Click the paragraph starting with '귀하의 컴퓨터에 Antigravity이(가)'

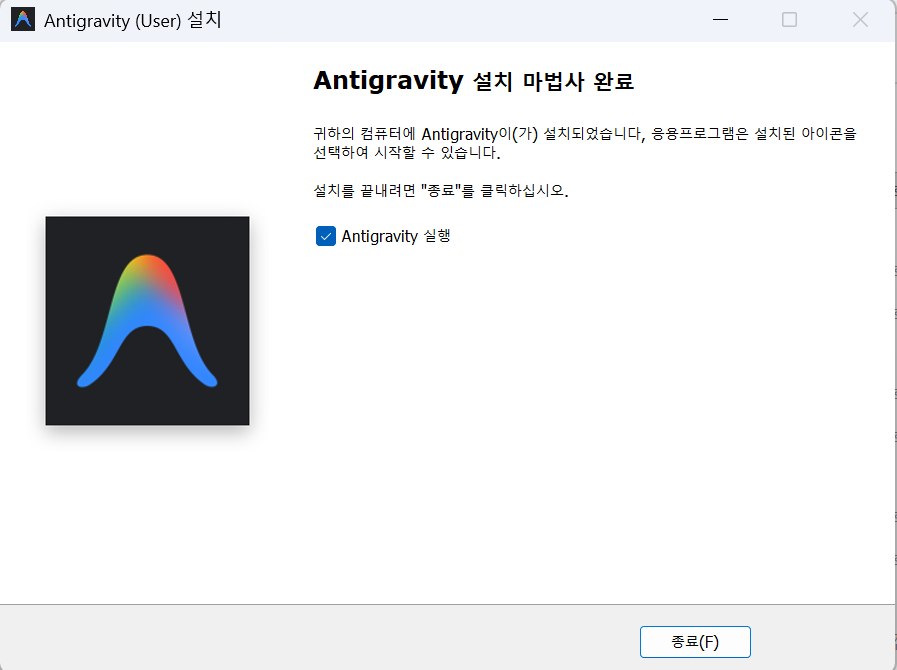(585, 143)
